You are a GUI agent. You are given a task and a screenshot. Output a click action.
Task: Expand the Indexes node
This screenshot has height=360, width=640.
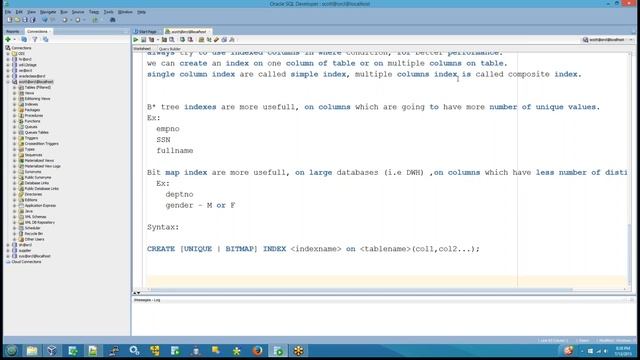(x=15, y=104)
